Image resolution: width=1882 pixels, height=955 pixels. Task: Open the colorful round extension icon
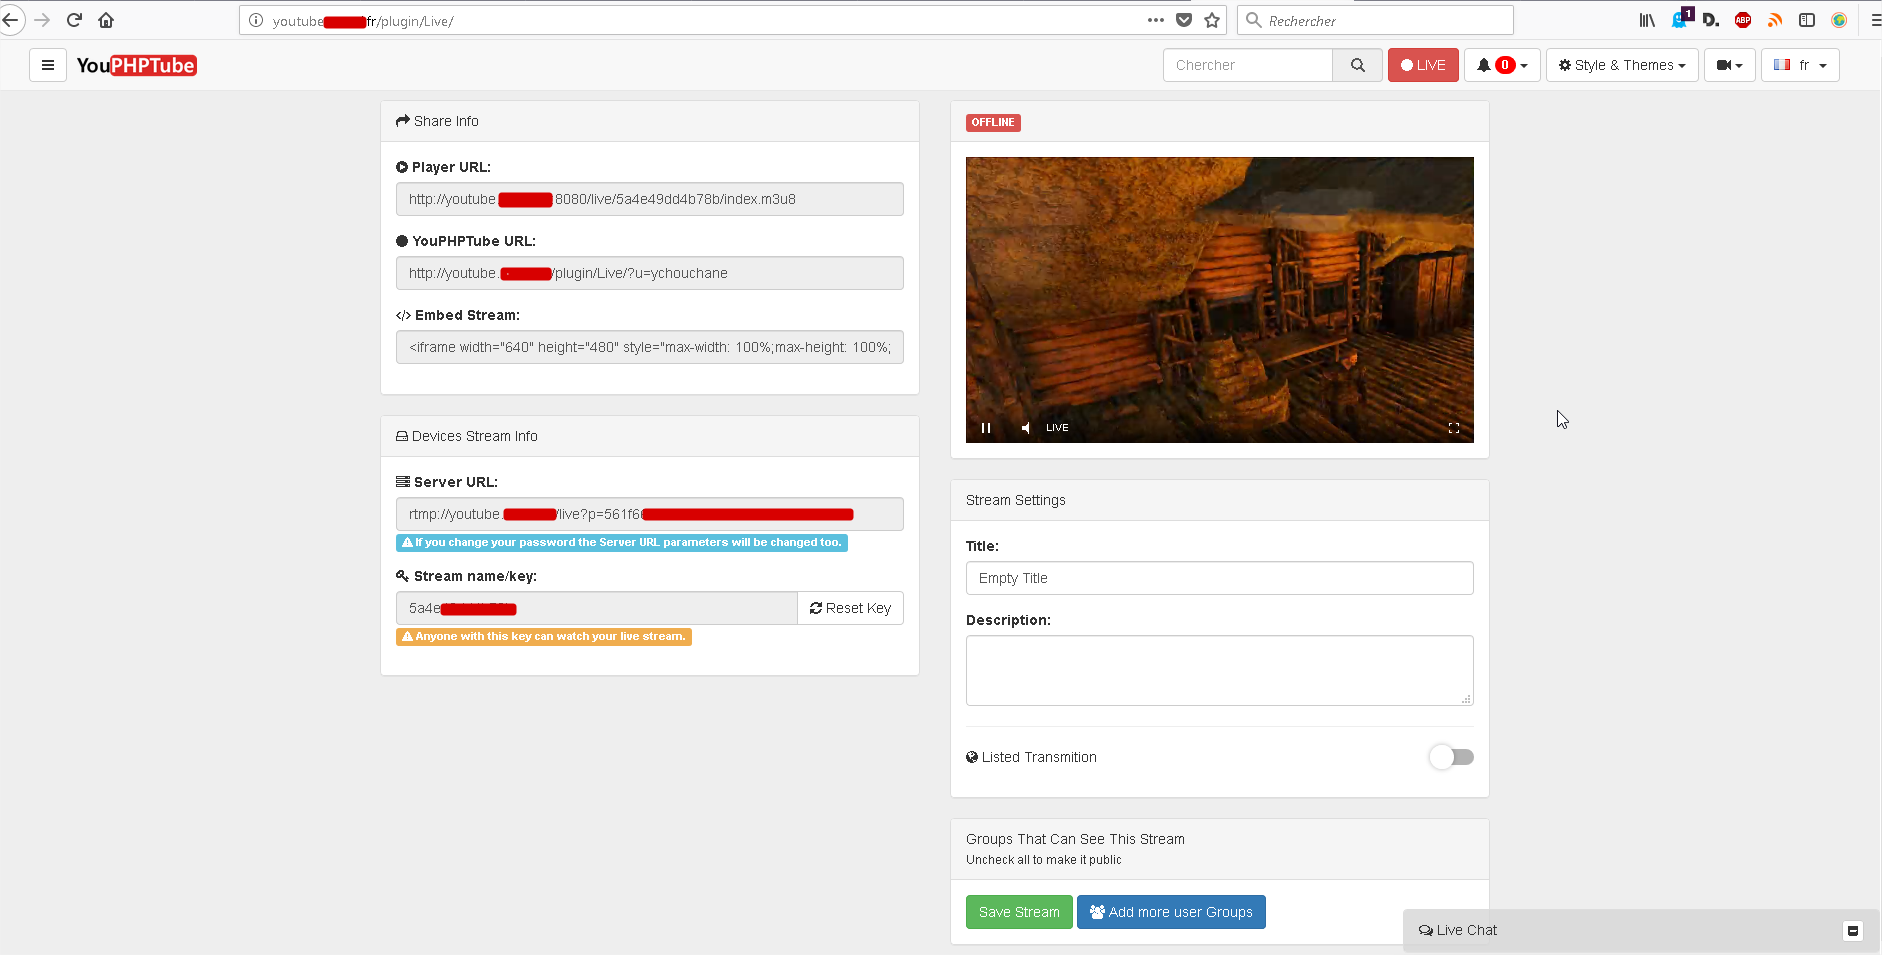[x=1839, y=20]
